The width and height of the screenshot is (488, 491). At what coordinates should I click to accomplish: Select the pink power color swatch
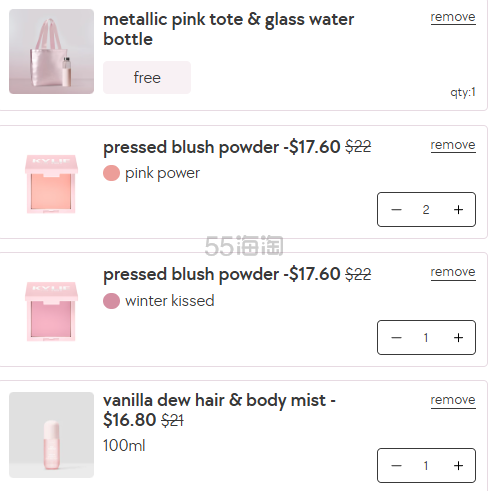click(x=111, y=173)
